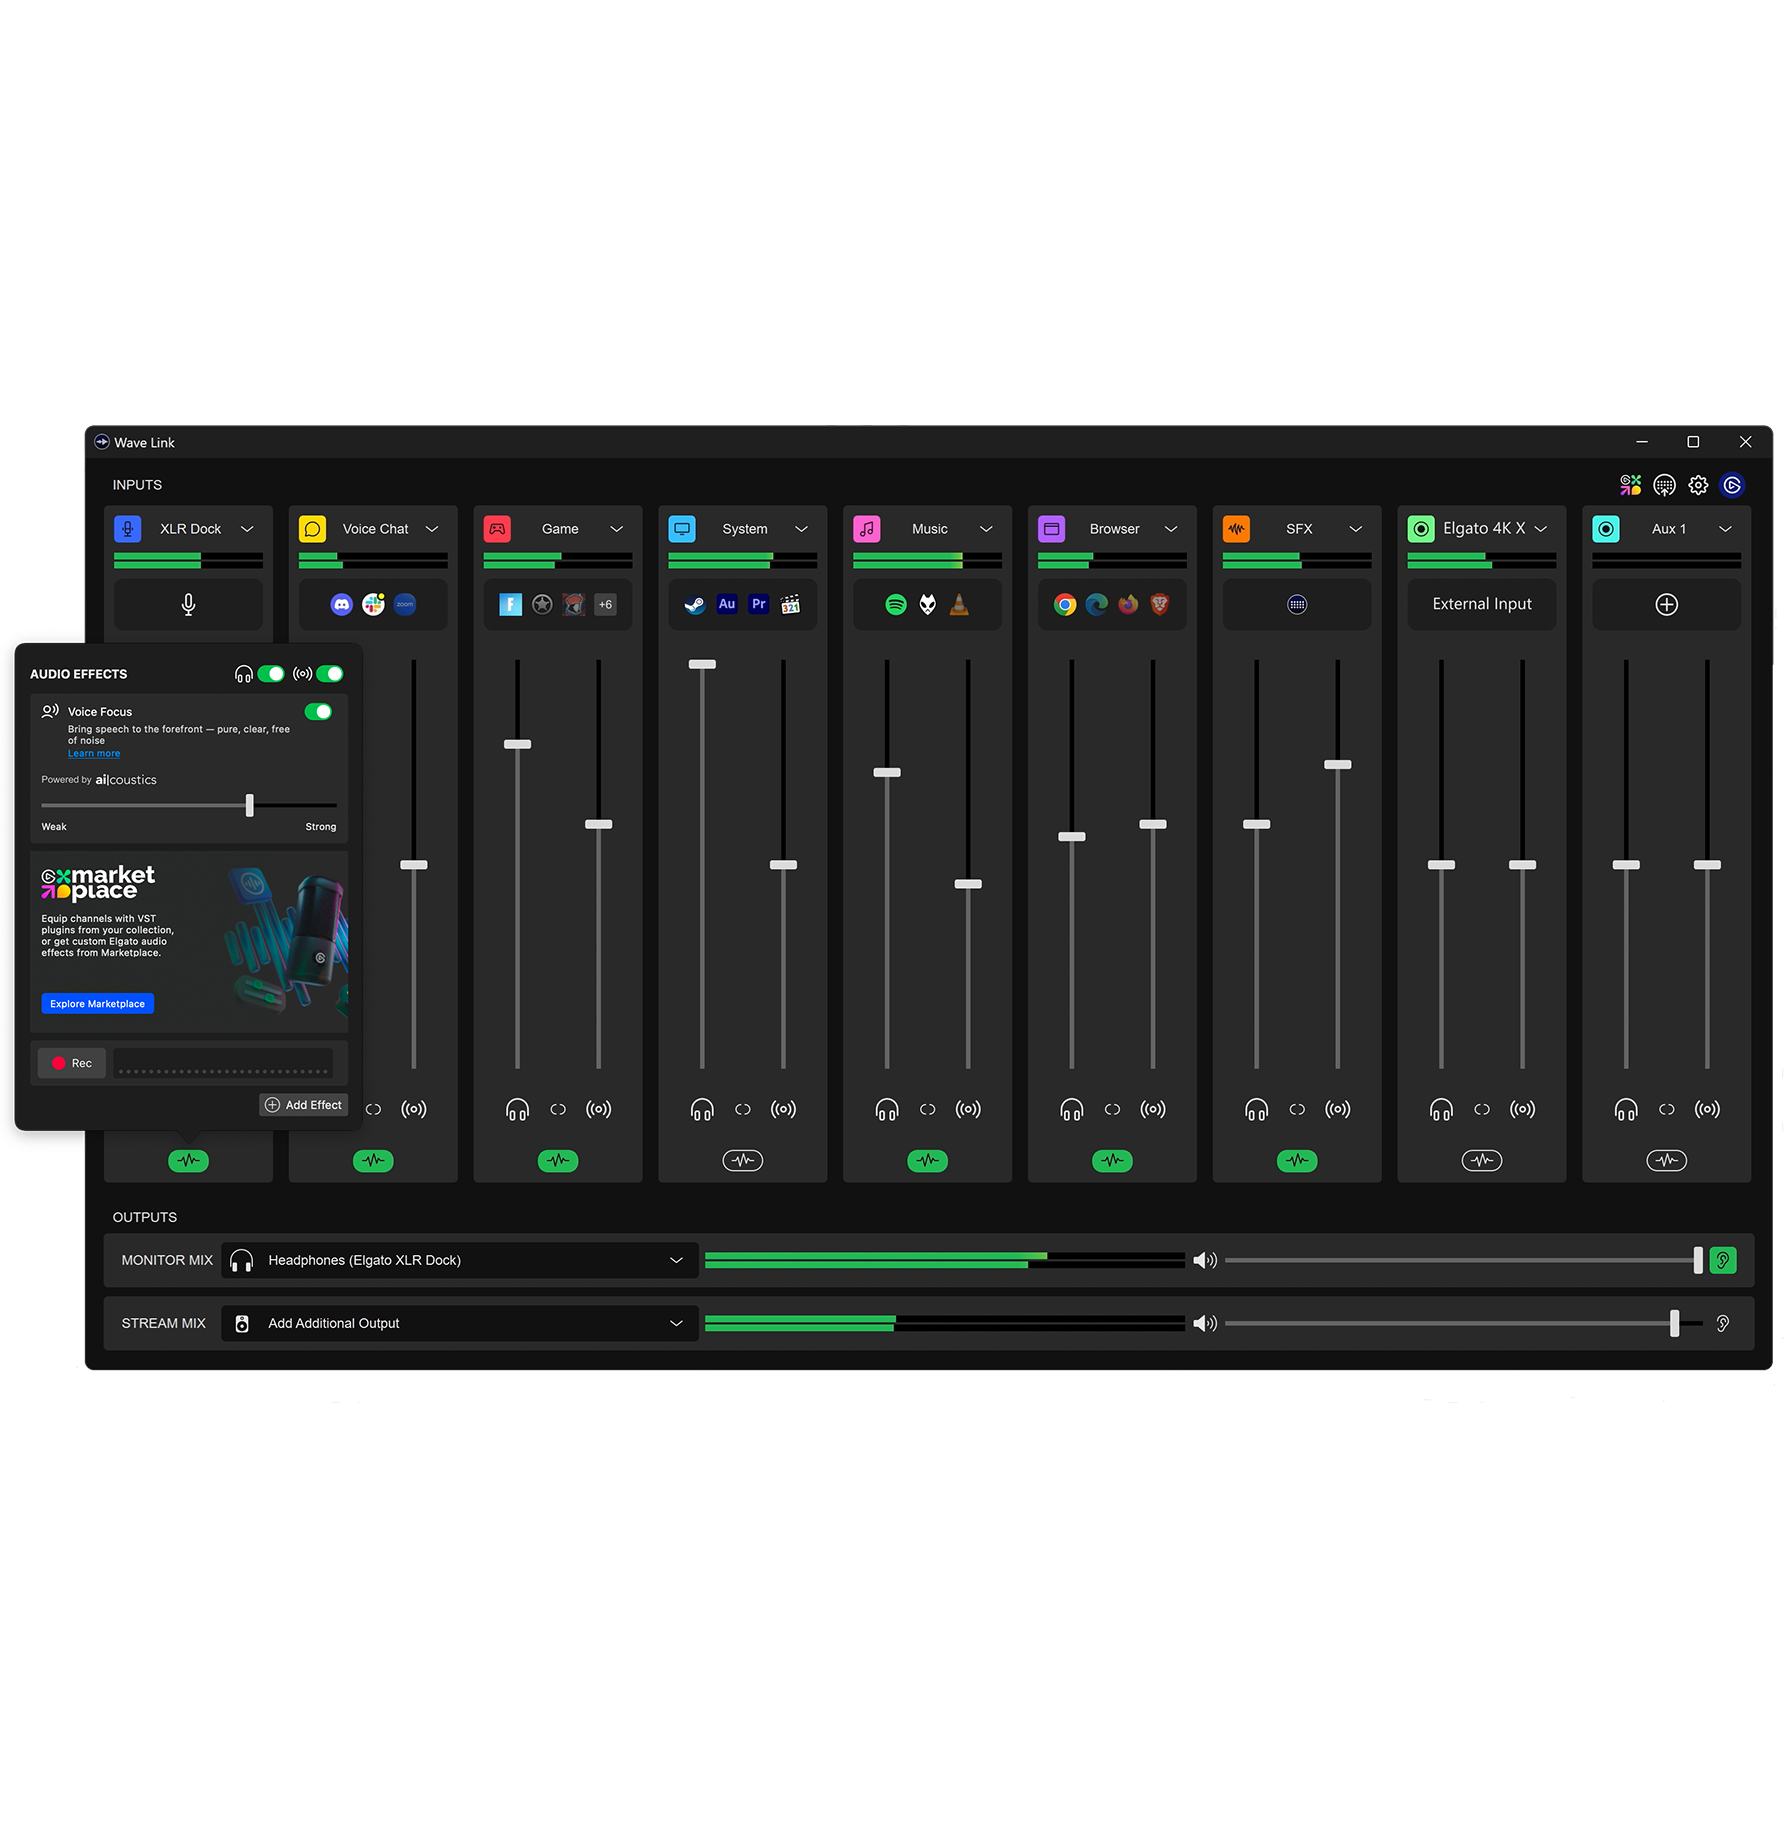This screenshot has height=1840, width=1792.
Task: Click the Premiere Pro icon in System channel
Action: 759,604
